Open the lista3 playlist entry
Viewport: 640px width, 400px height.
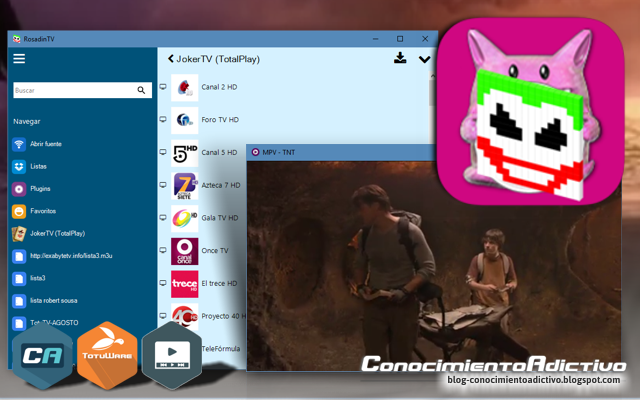pos(38,278)
